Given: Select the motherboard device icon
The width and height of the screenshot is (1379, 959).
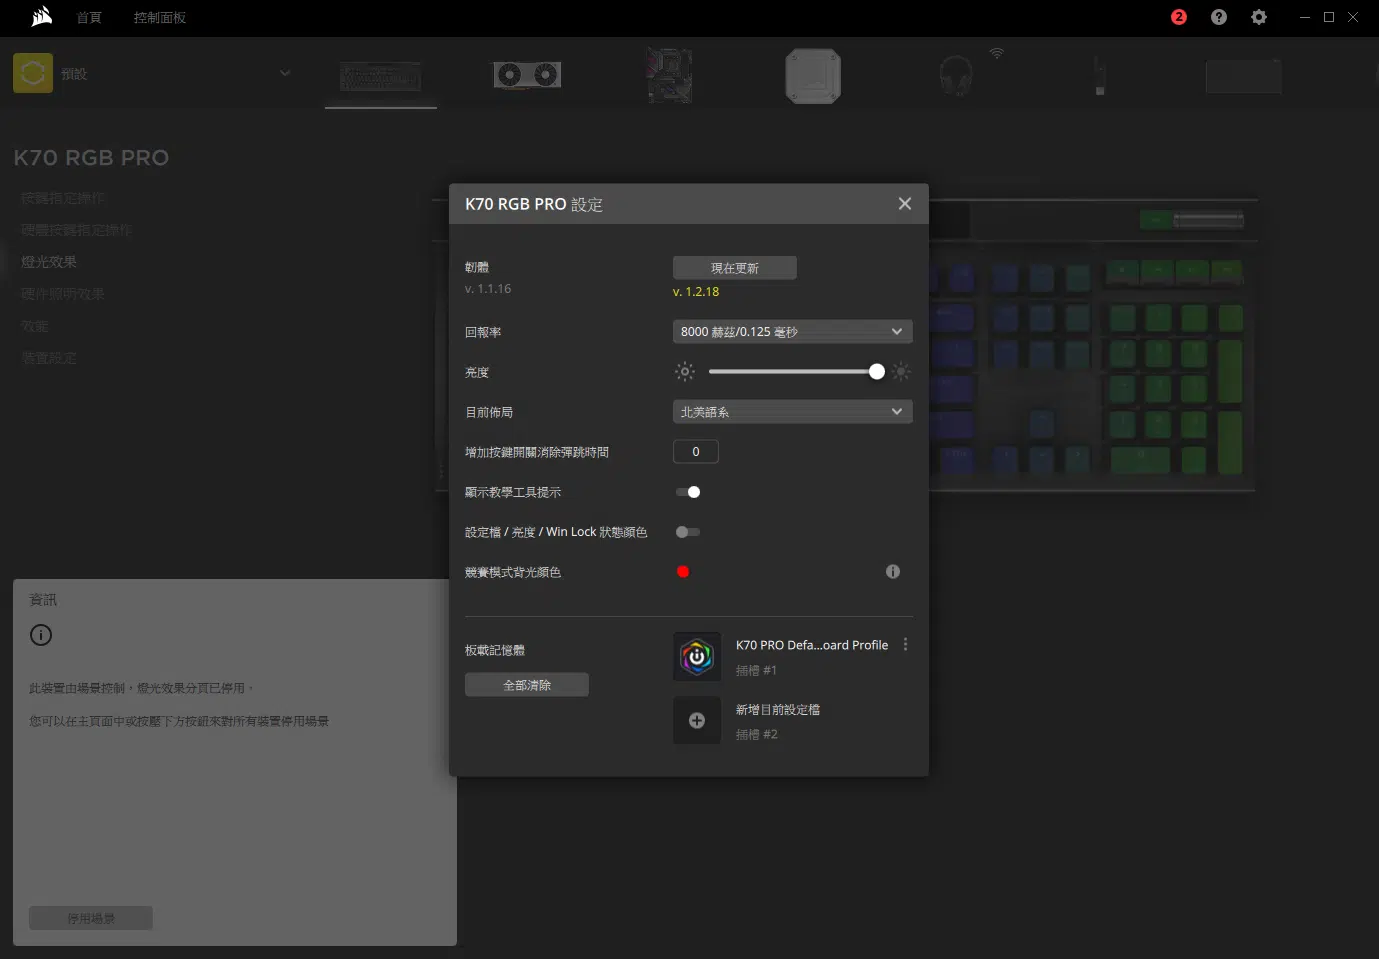Looking at the screenshot, I should pyautogui.click(x=669, y=75).
